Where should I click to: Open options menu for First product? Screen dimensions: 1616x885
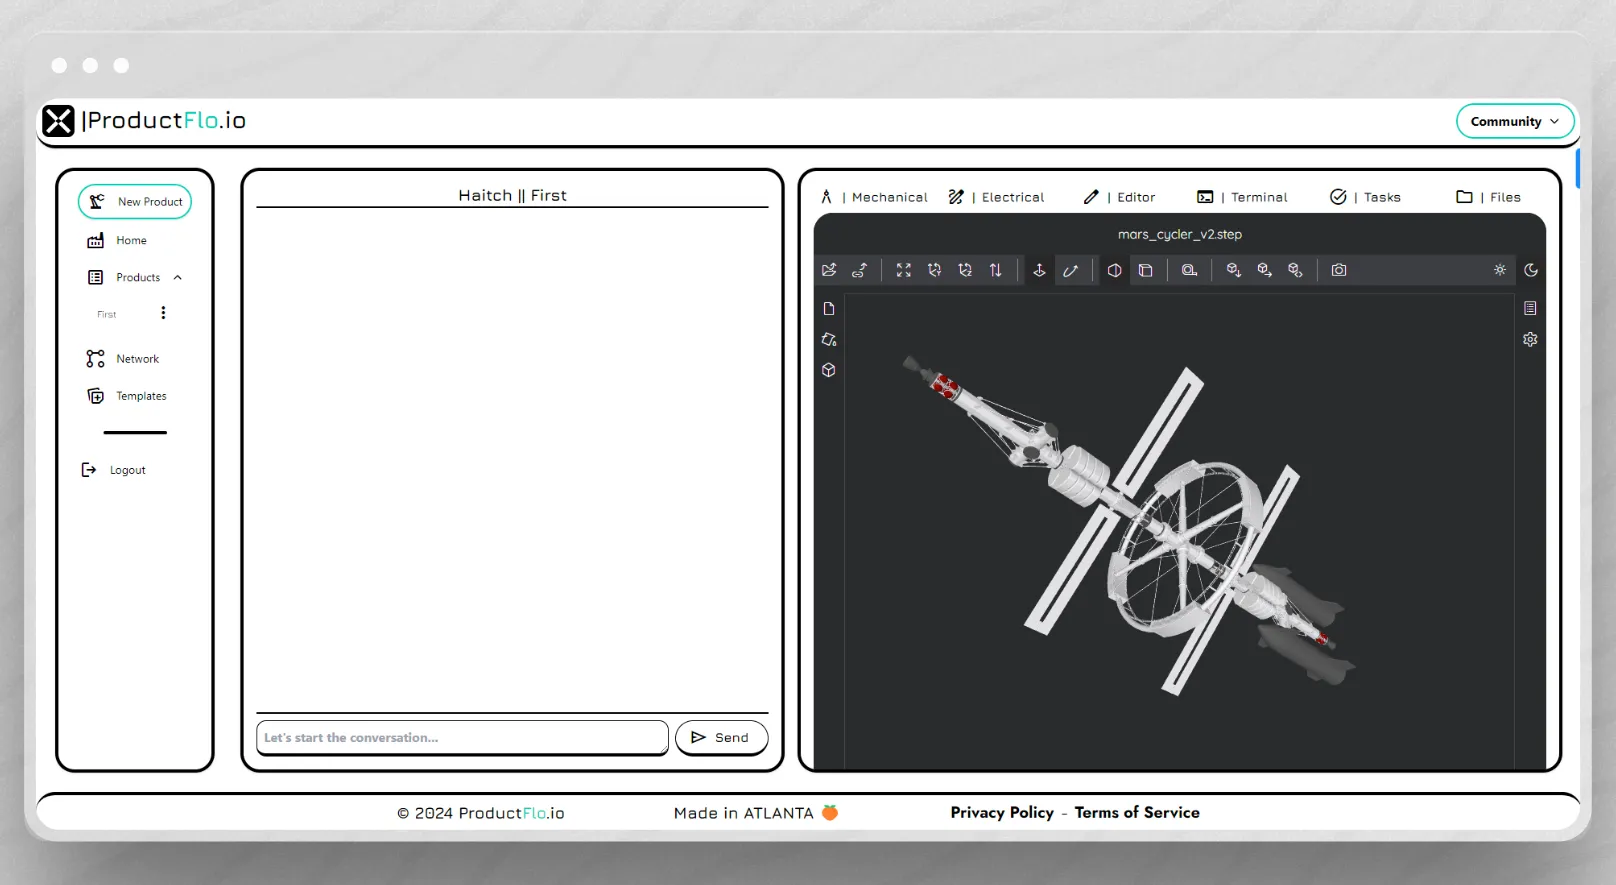click(163, 313)
